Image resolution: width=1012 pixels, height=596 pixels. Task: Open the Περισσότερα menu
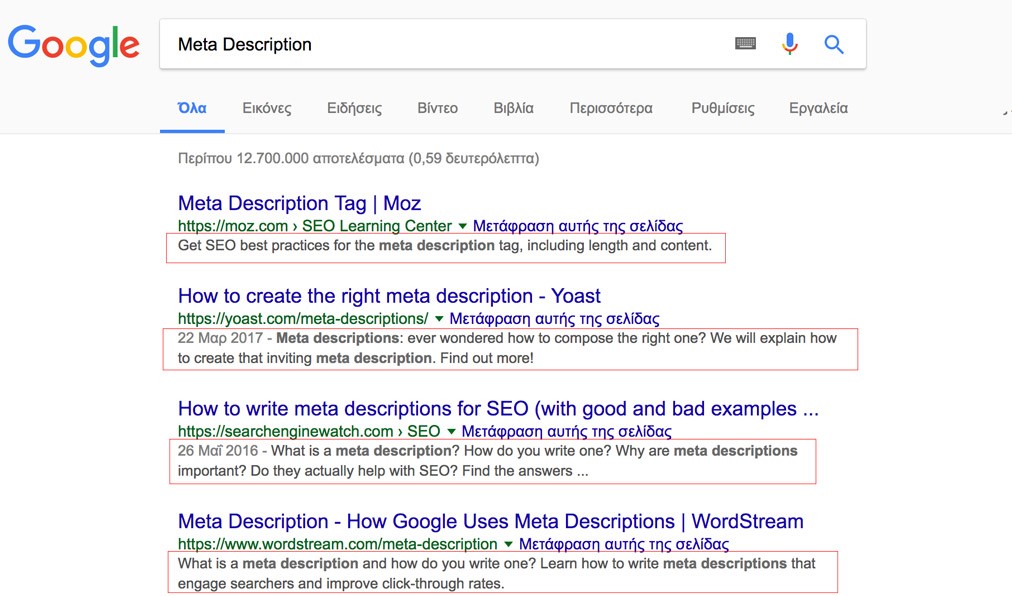610,108
